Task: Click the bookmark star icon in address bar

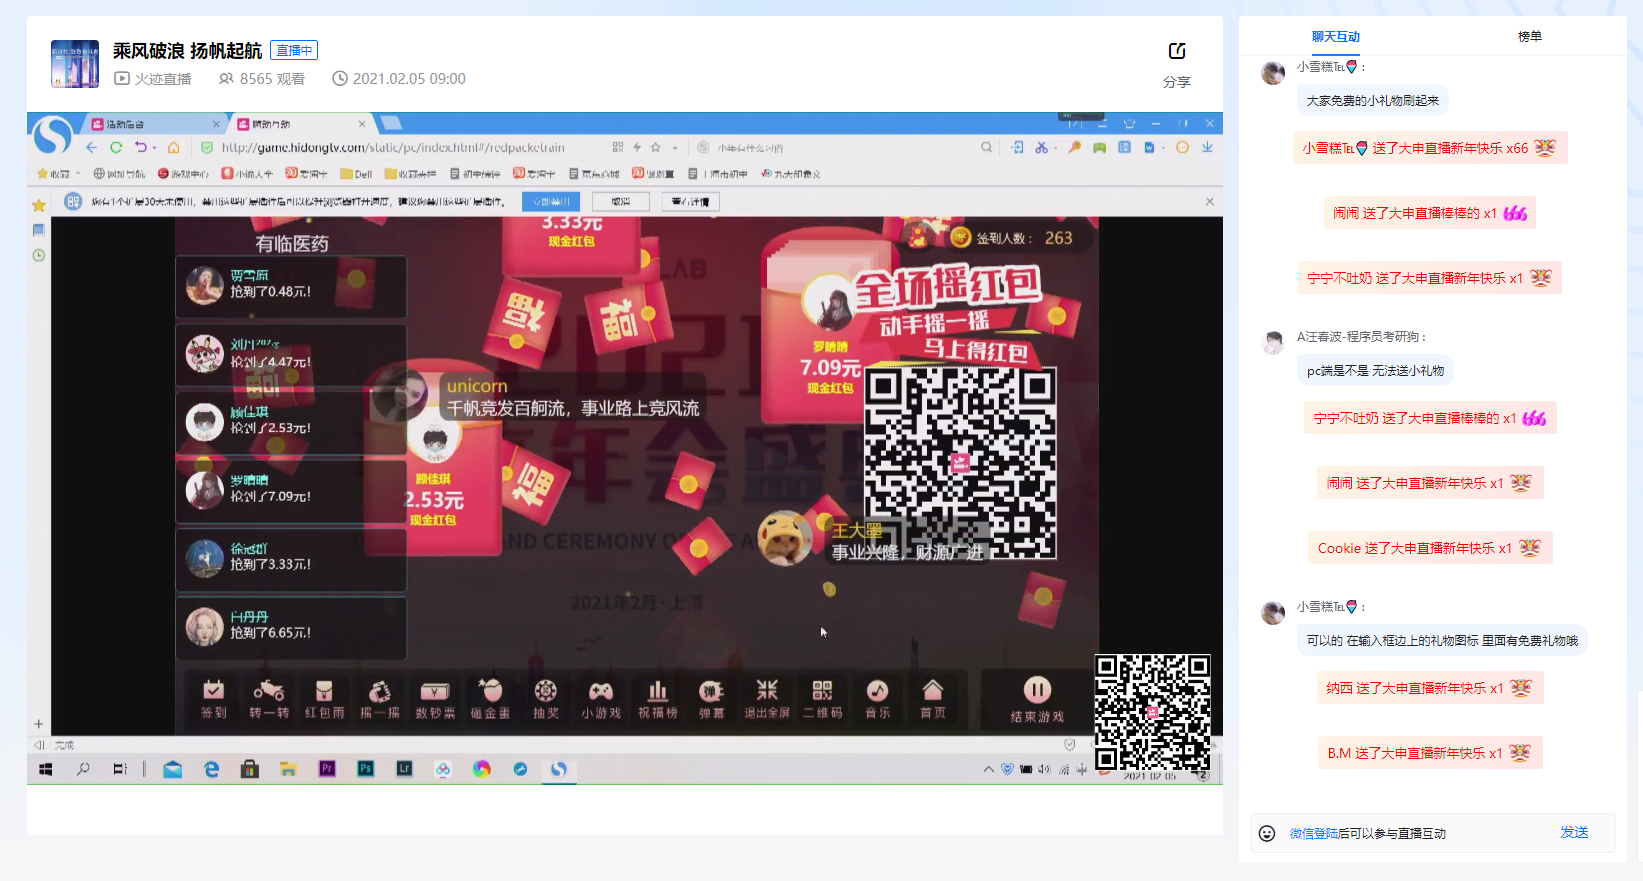Action: click(655, 147)
